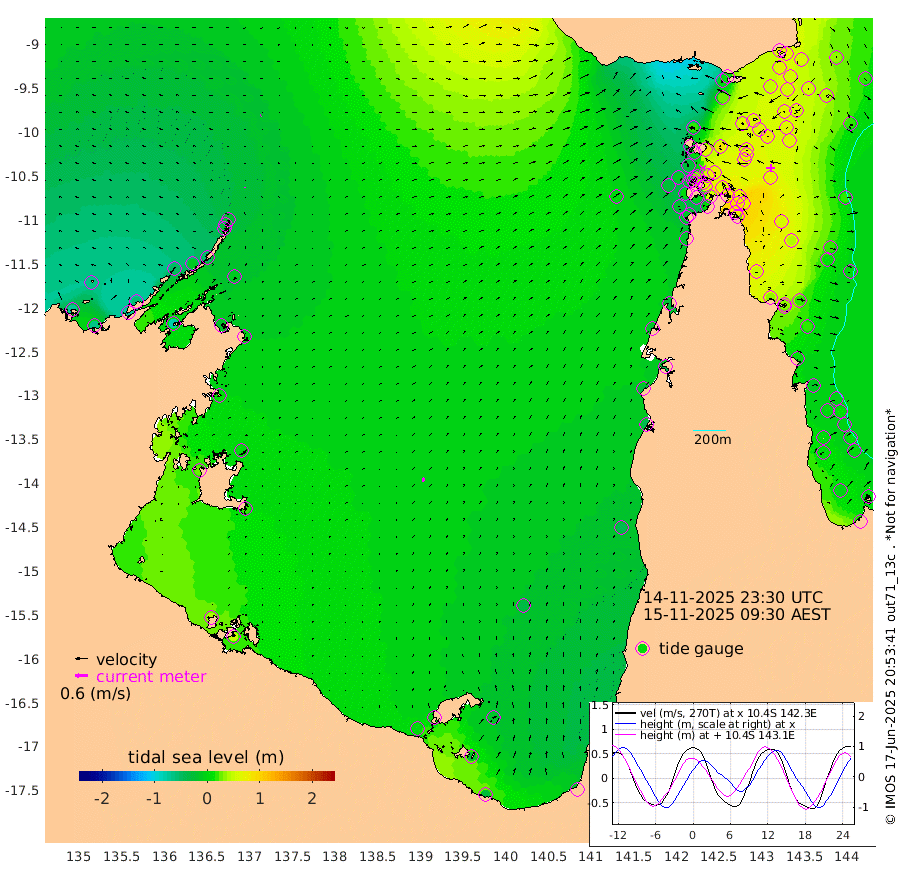Click the 'vel (m/s, 270T) at x 10.4S 142.3E' legend entry
The width and height of the screenshot is (900, 878).
click(728, 713)
